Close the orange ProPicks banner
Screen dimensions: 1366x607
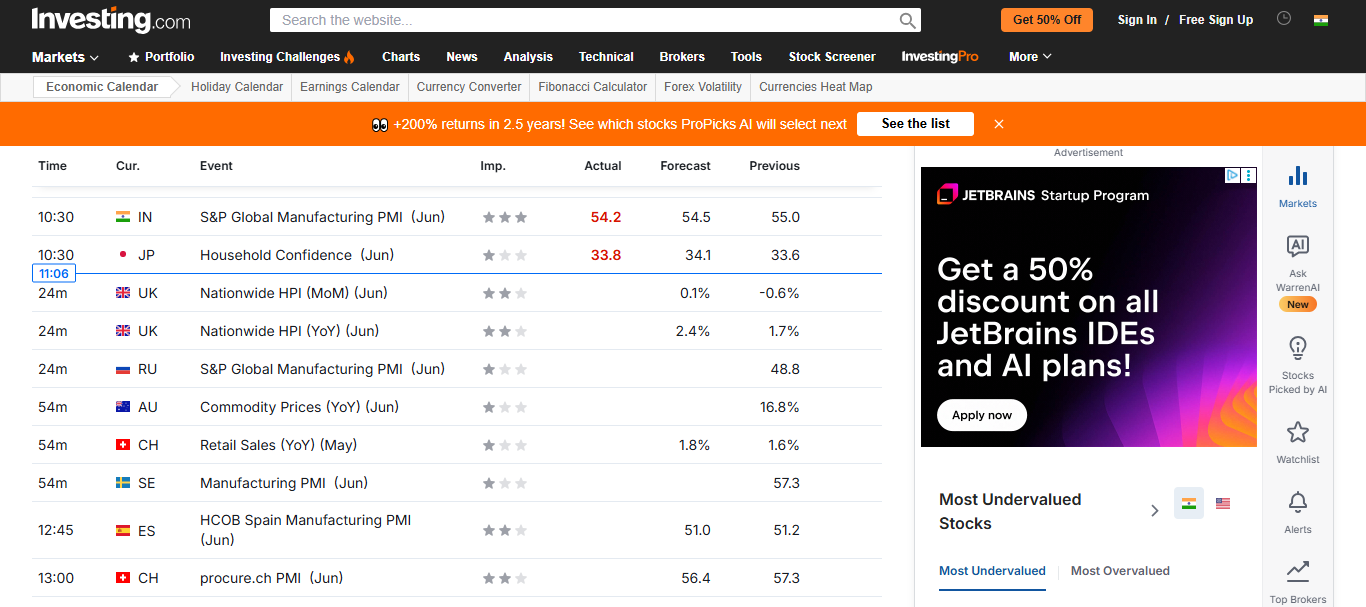coord(999,124)
